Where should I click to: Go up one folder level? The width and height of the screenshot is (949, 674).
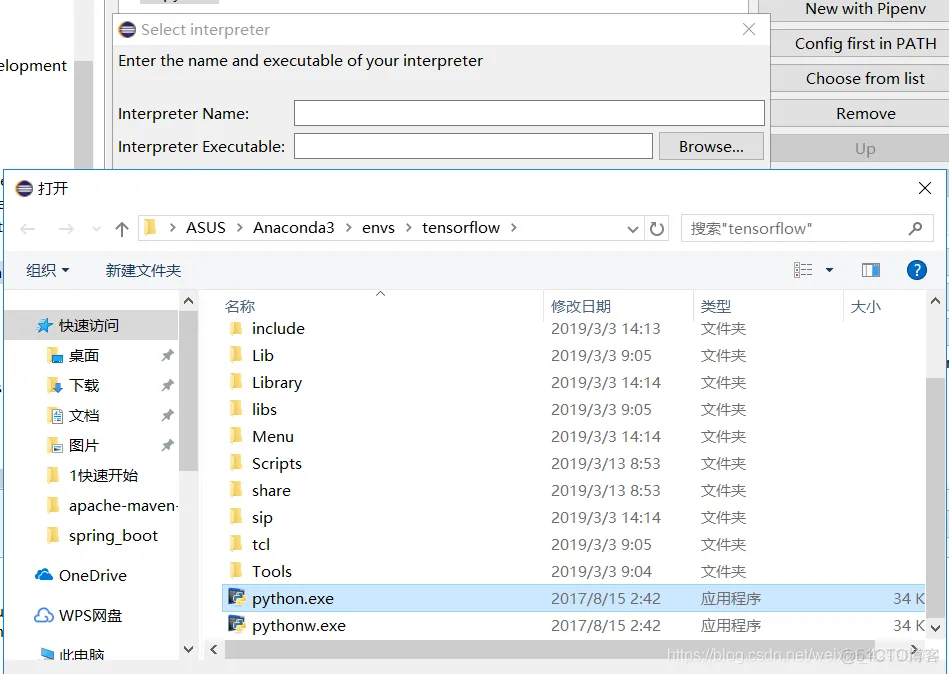[x=122, y=229]
